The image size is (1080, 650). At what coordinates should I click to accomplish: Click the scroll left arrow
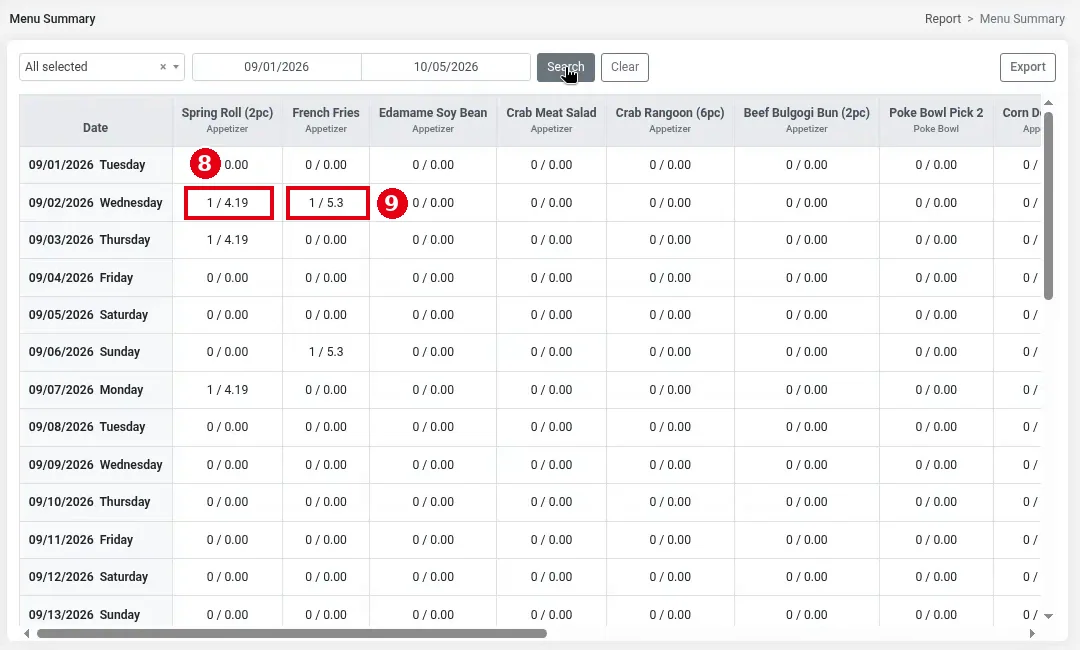(x=27, y=633)
